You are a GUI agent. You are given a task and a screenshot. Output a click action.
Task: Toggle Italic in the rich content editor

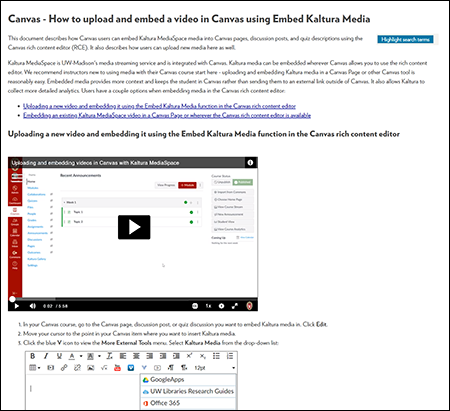click(x=46, y=356)
